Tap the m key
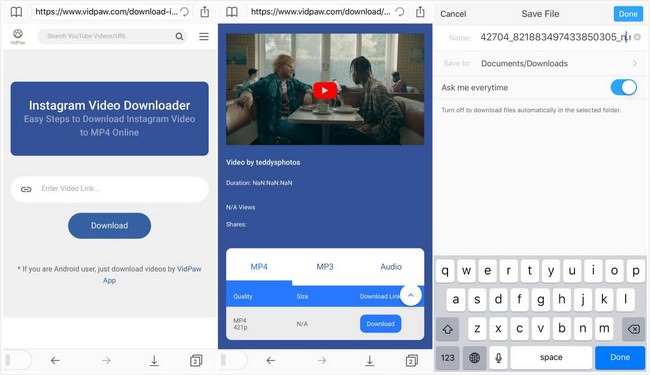 [x=604, y=329]
